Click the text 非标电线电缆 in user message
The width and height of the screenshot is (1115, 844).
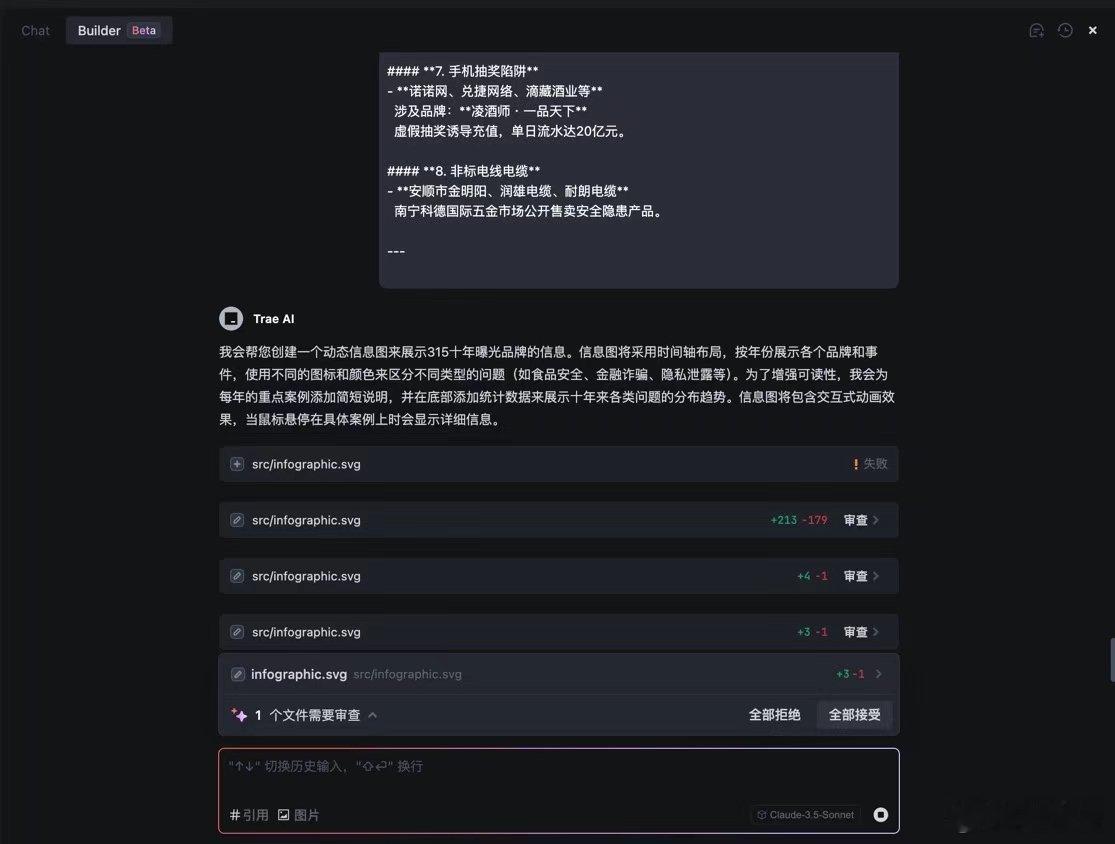click(x=489, y=171)
